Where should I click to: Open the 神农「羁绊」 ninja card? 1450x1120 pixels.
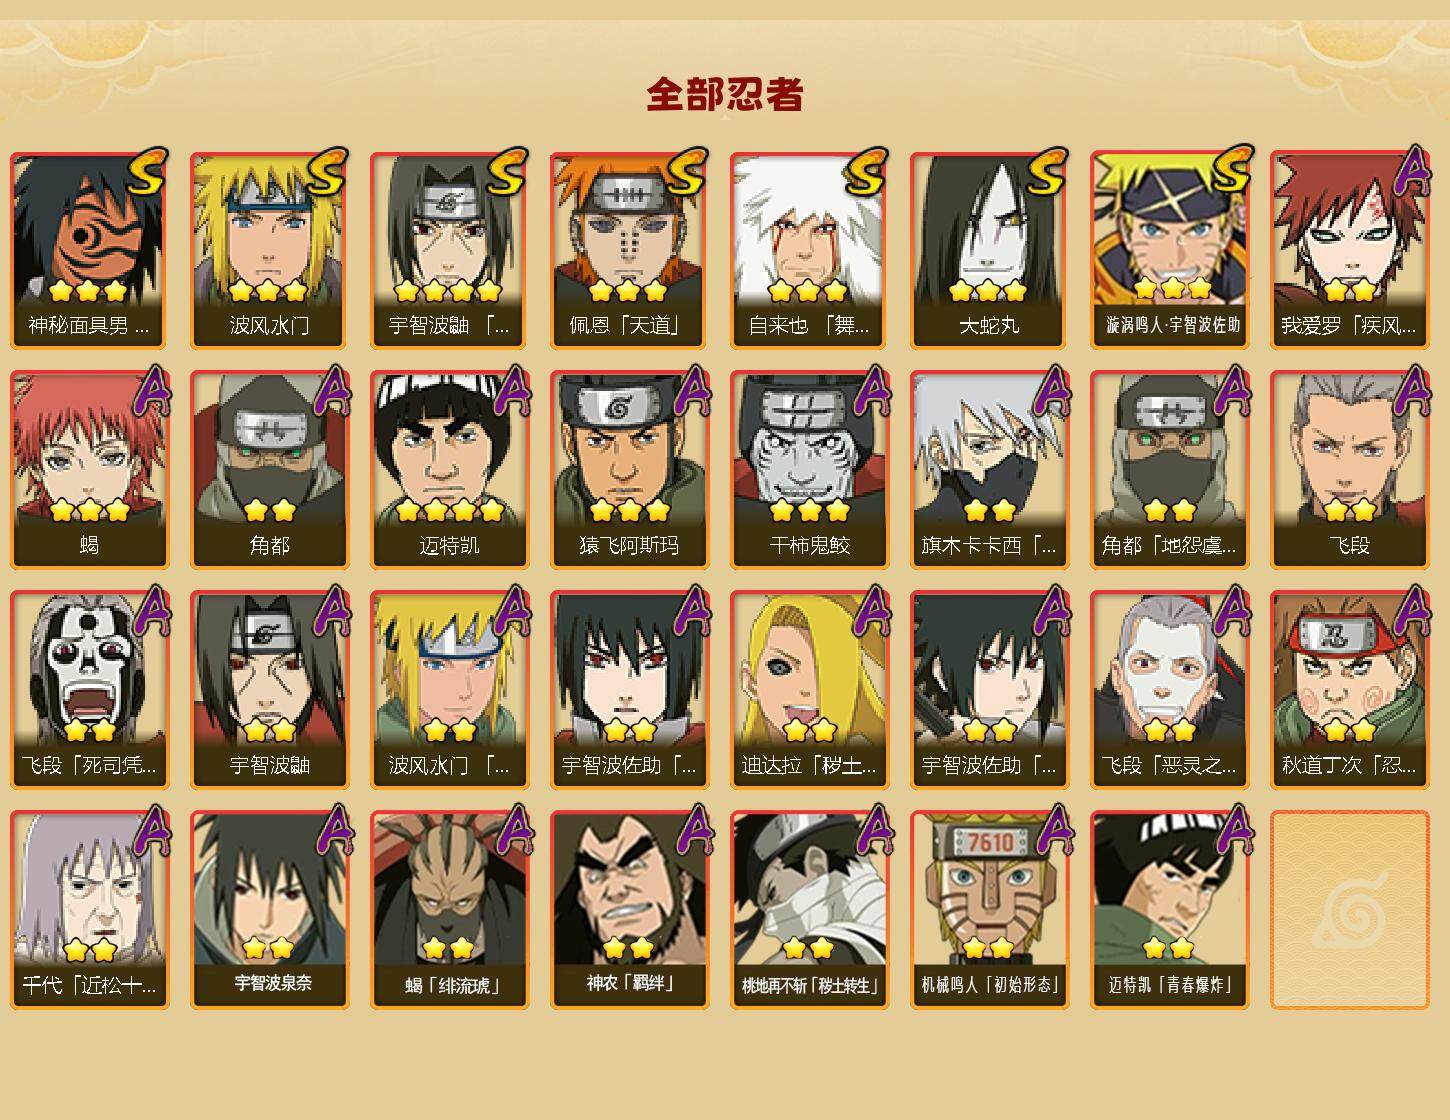[x=629, y=910]
